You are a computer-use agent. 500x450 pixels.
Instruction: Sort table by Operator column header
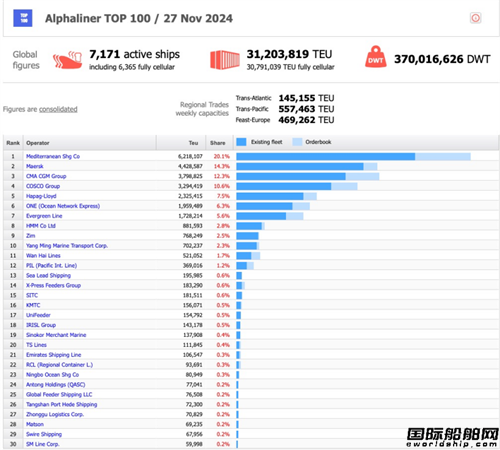38,143
